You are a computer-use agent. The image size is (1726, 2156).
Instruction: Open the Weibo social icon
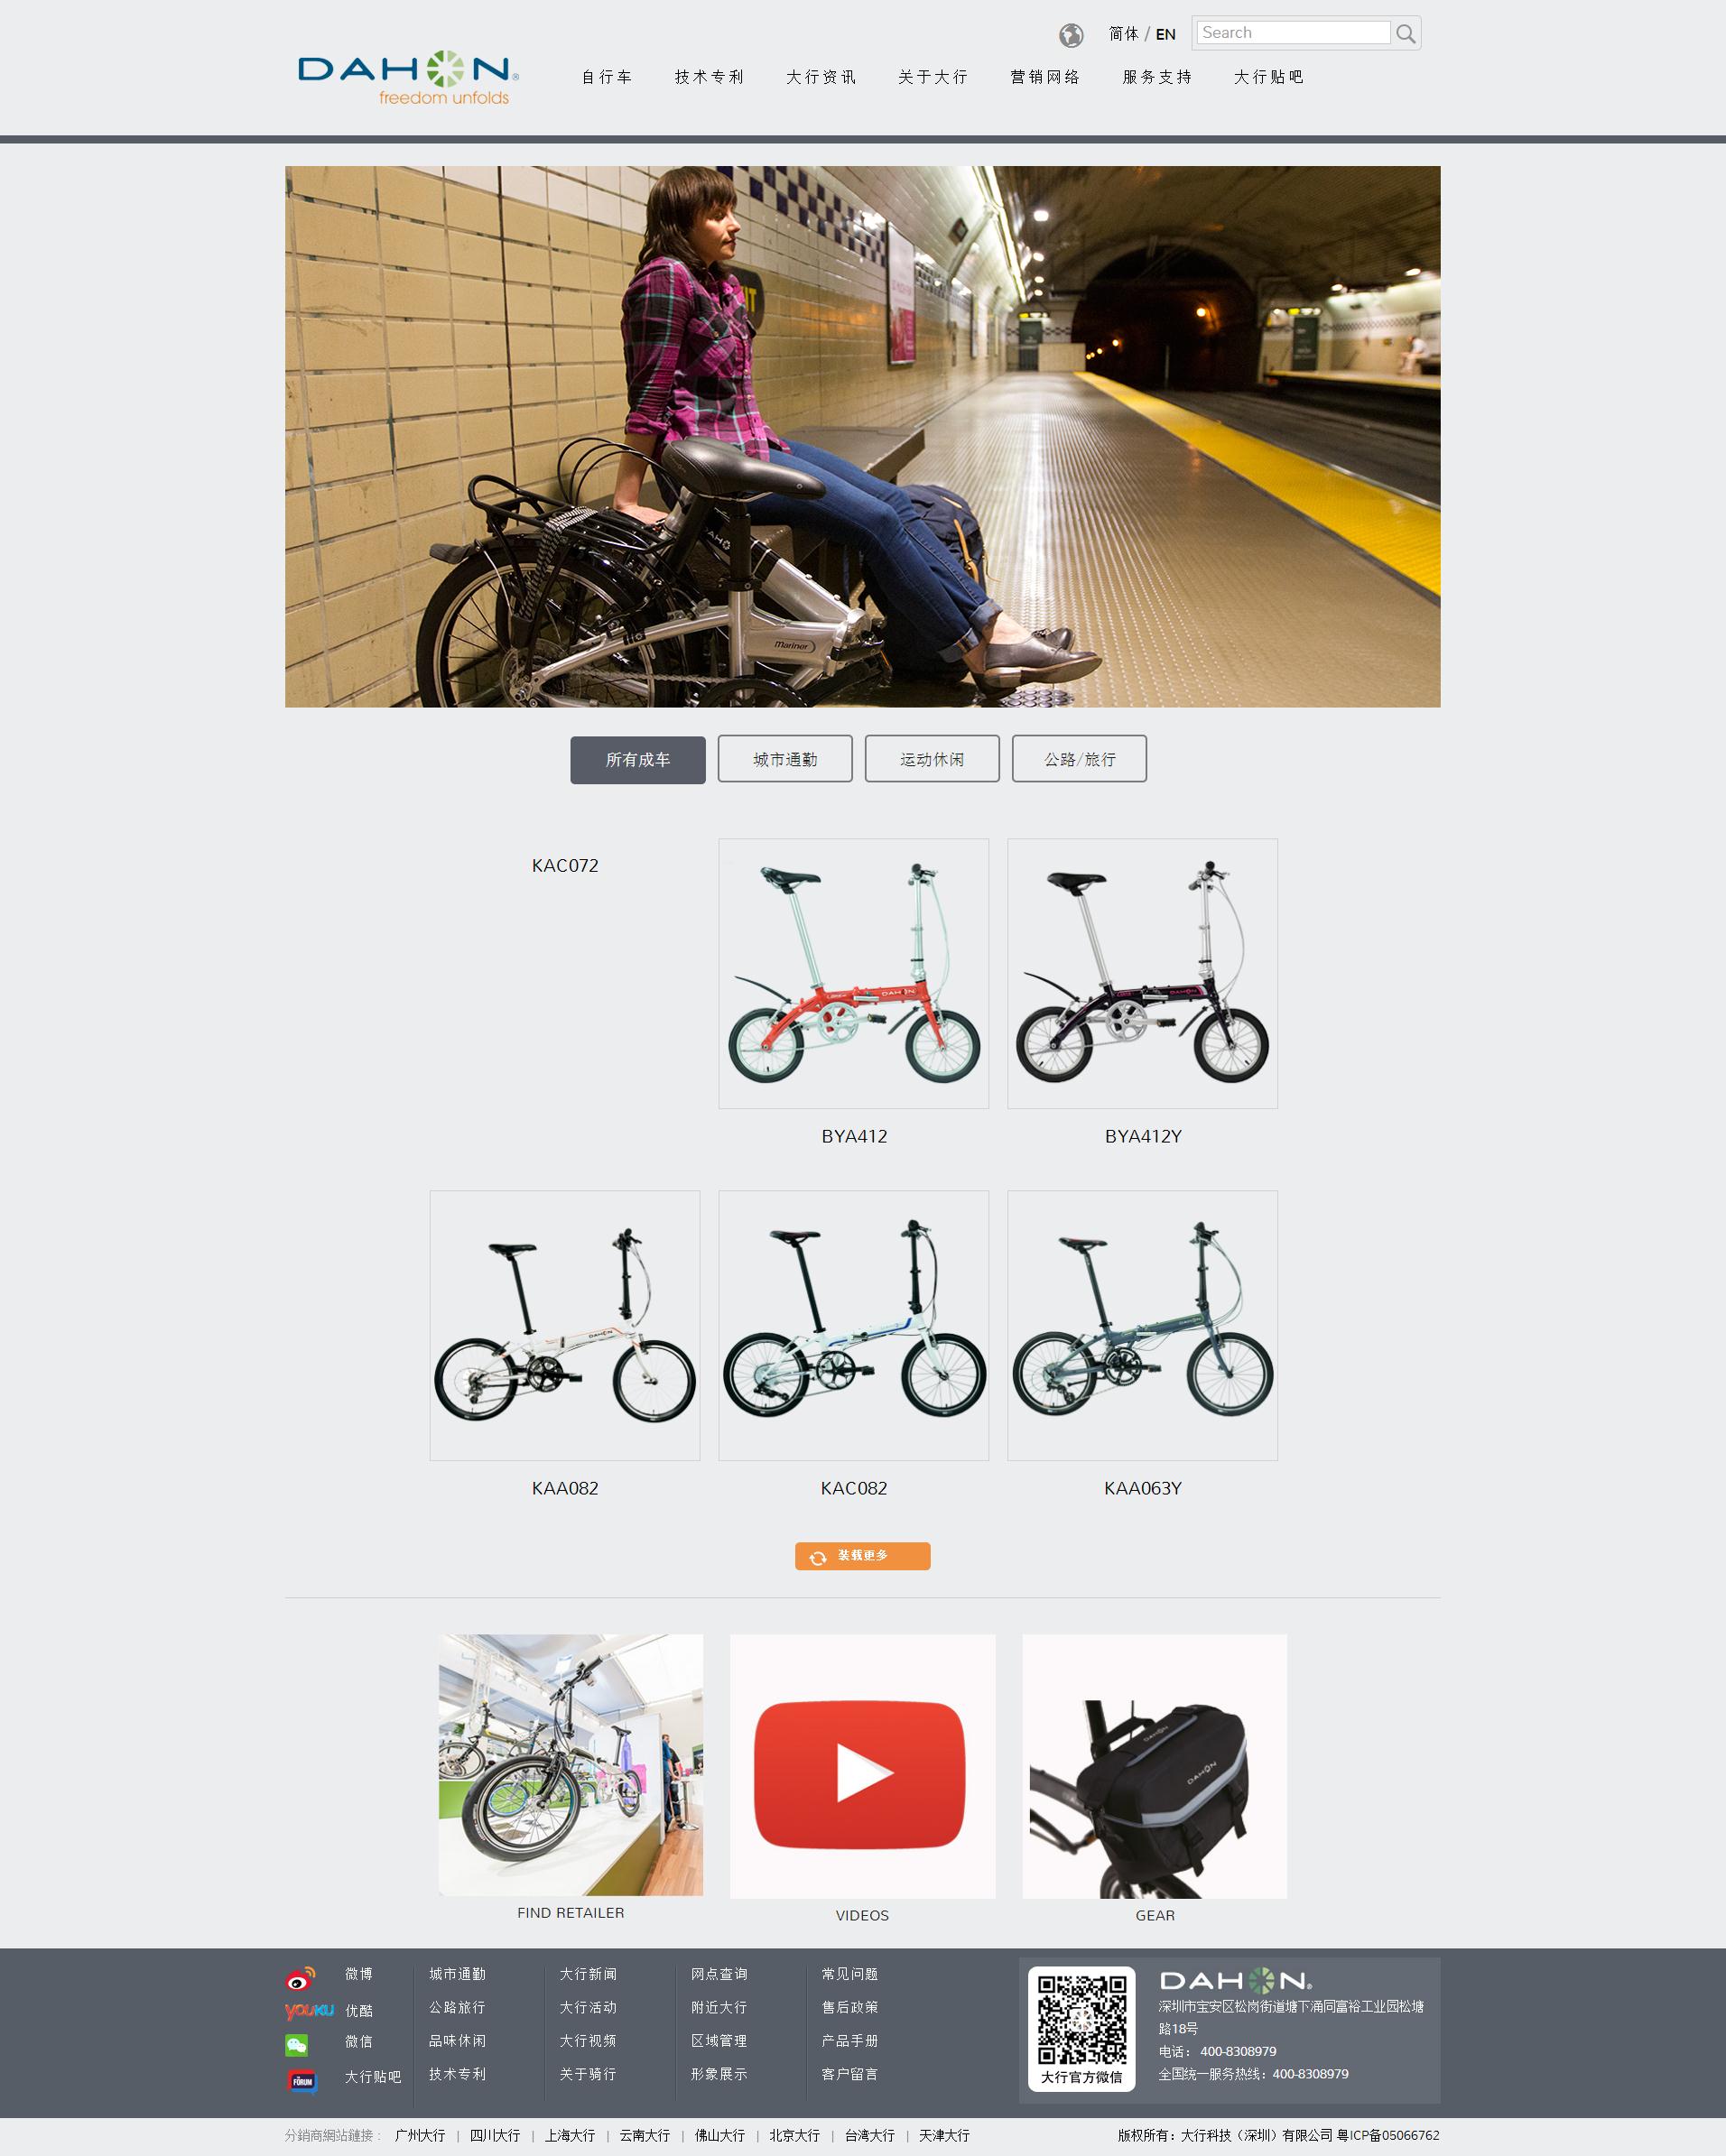pos(301,1978)
